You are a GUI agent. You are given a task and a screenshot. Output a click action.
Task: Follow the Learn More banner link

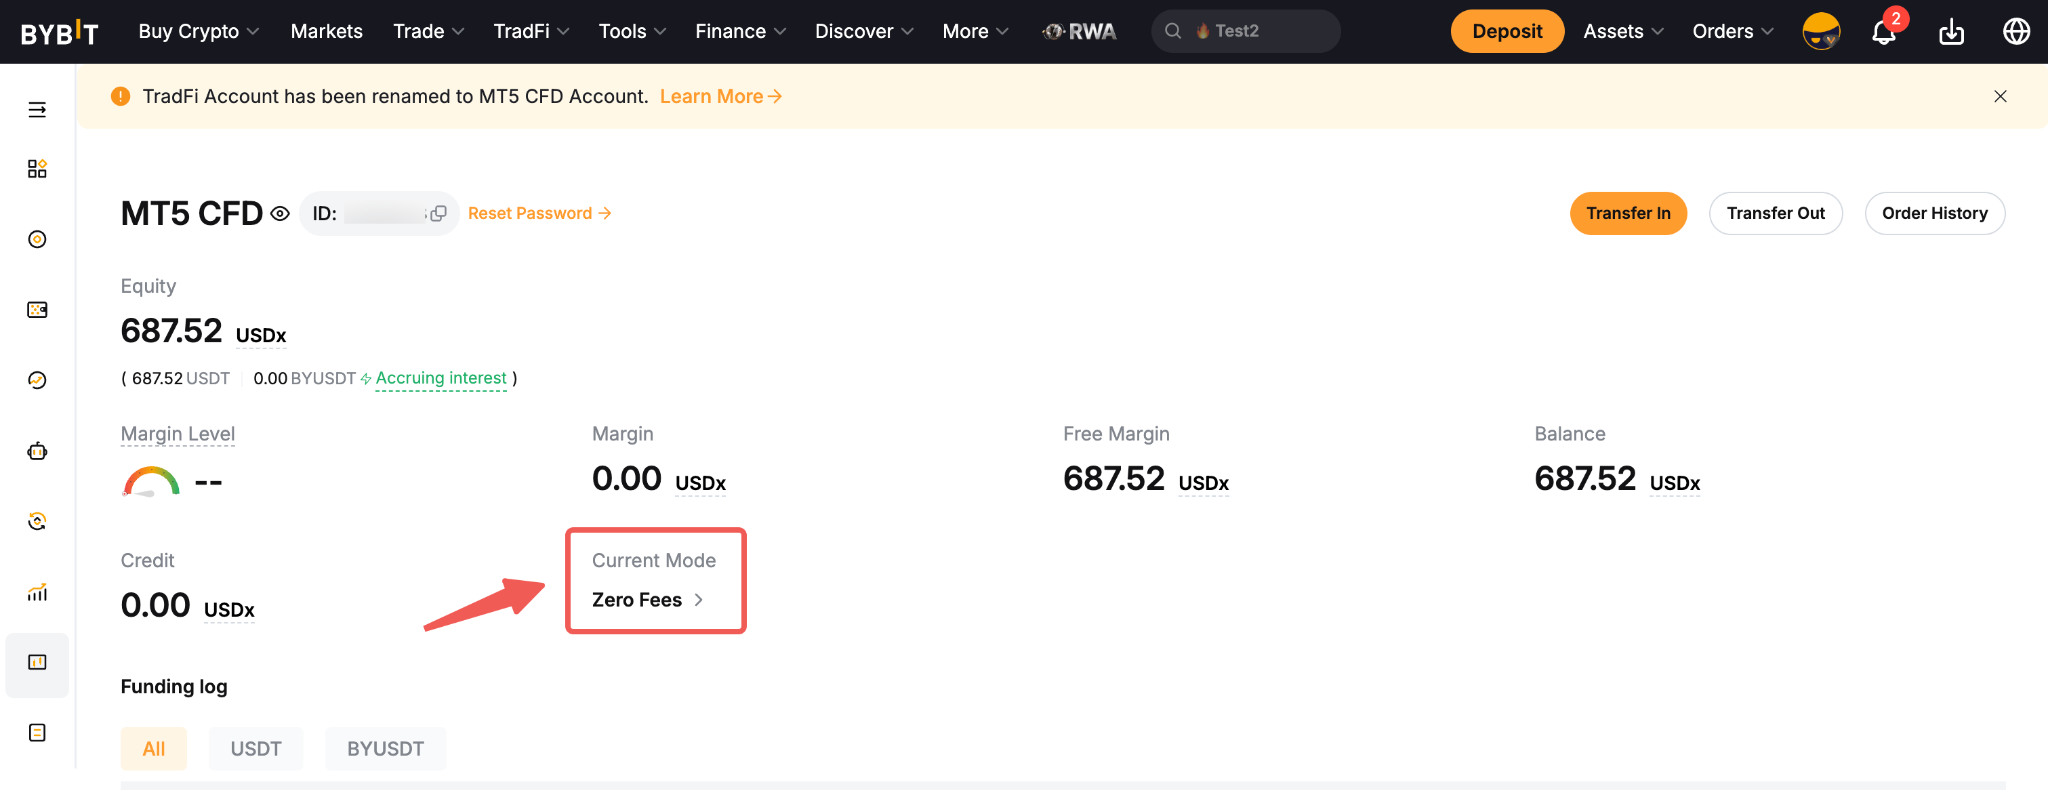coord(721,96)
